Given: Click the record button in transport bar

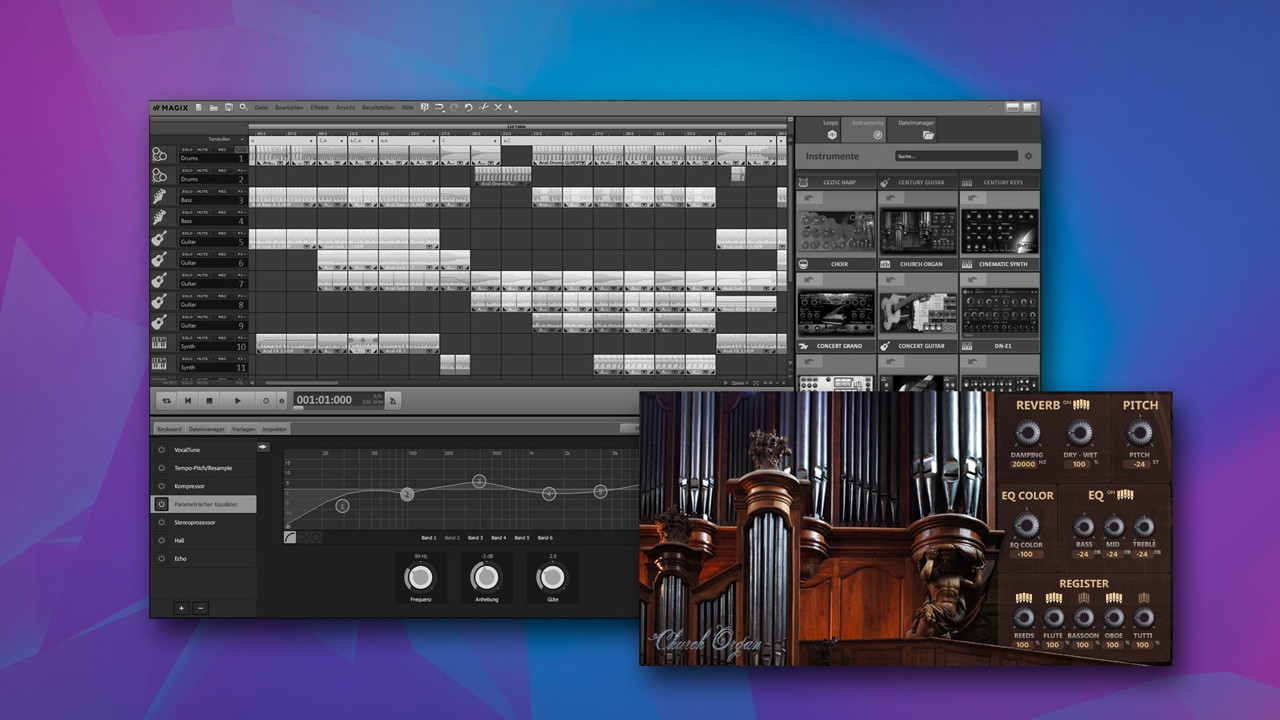Looking at the screenshot, I should 266,400.
